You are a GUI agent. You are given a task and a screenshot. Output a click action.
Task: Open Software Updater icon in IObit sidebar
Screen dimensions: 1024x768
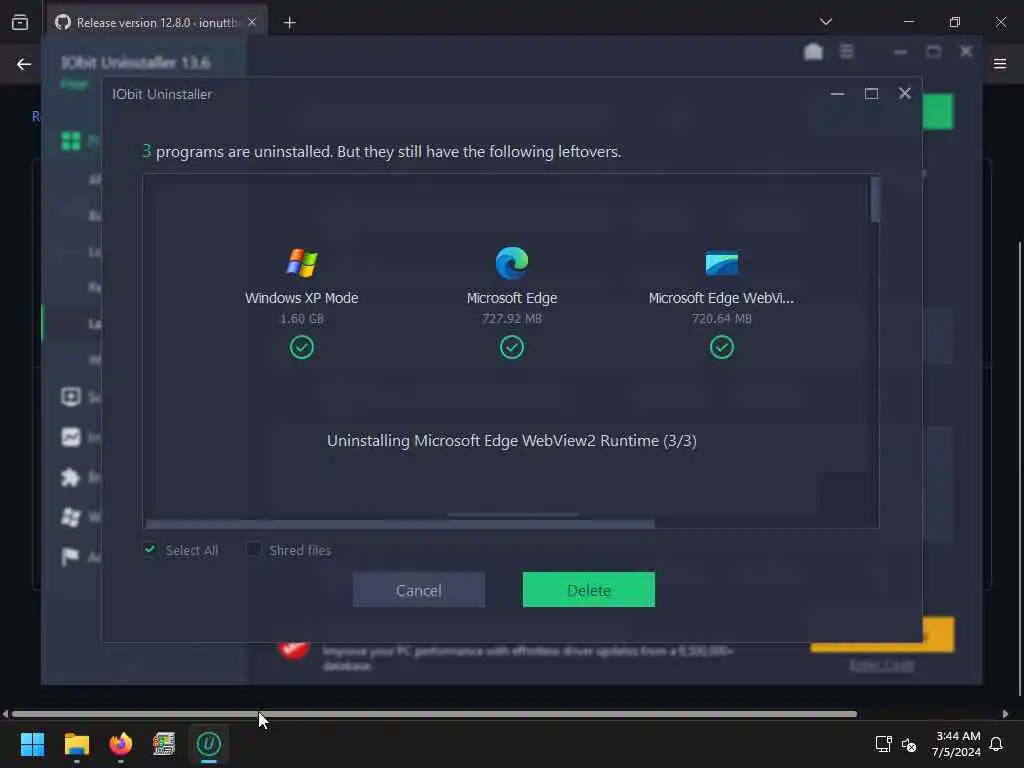tap(71, 396)
